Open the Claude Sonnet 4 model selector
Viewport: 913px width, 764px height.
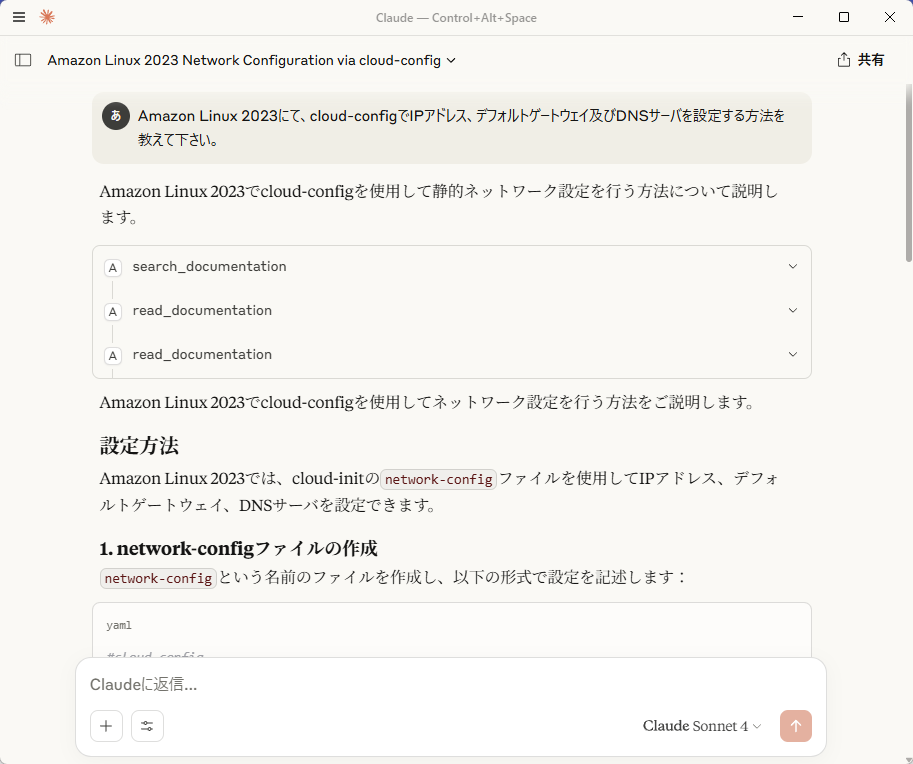pyautogui.click(x=702, y=726)
